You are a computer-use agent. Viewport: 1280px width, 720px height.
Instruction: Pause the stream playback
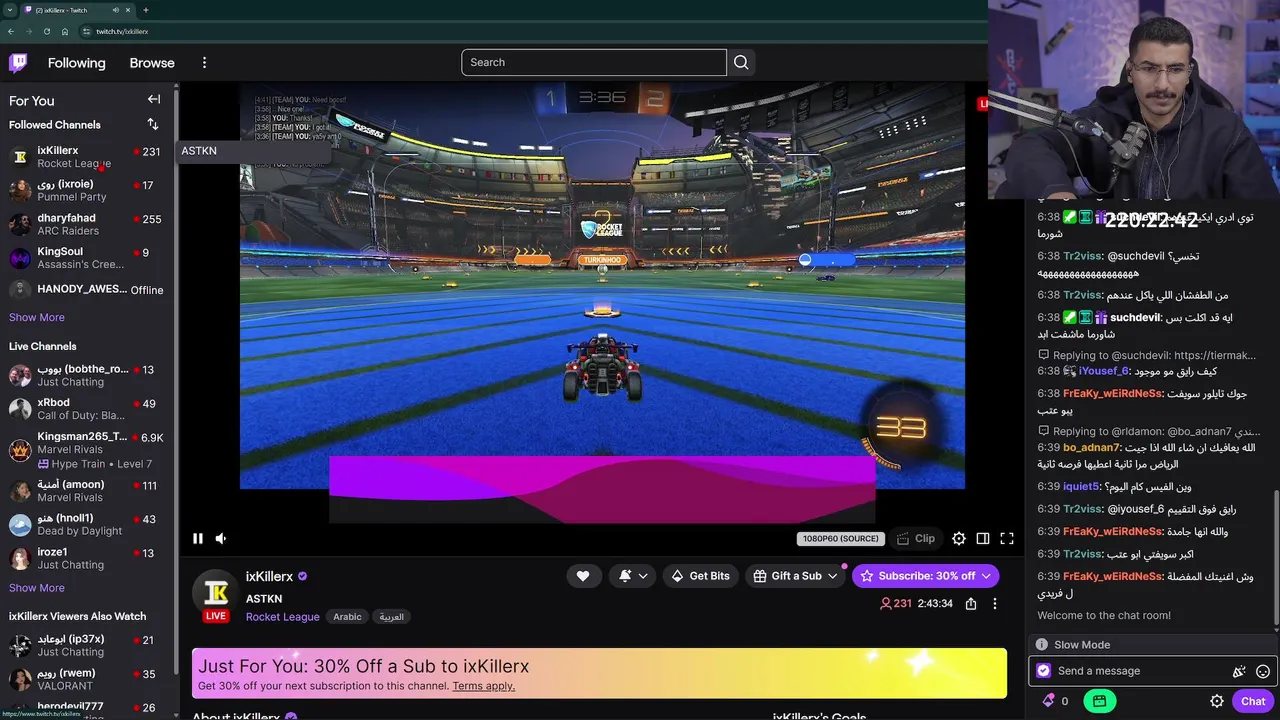(x=198, y=538)
